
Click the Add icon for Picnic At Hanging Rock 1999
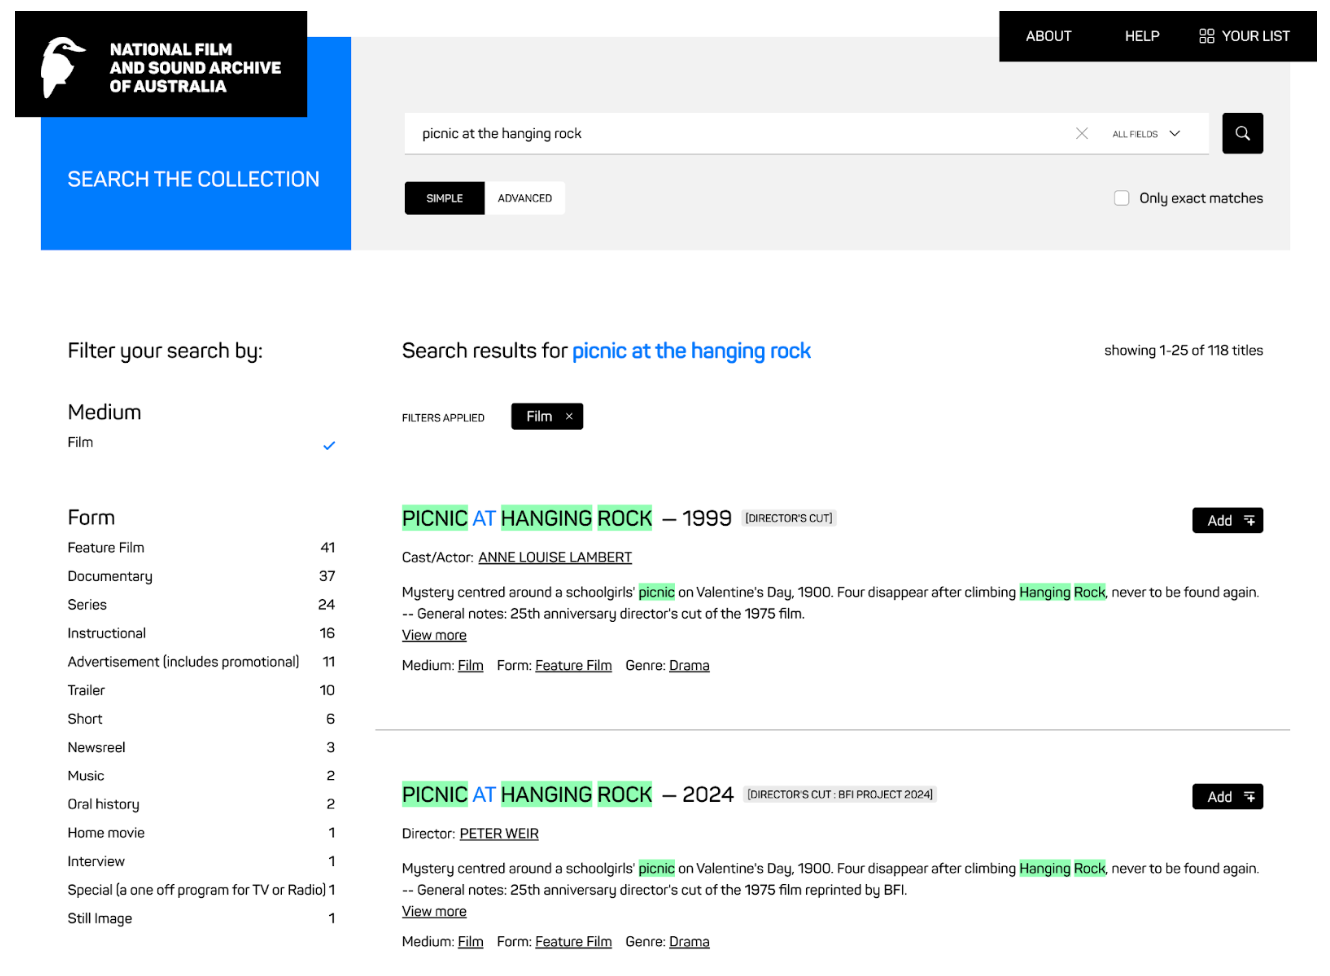(x=1251, y=520)
